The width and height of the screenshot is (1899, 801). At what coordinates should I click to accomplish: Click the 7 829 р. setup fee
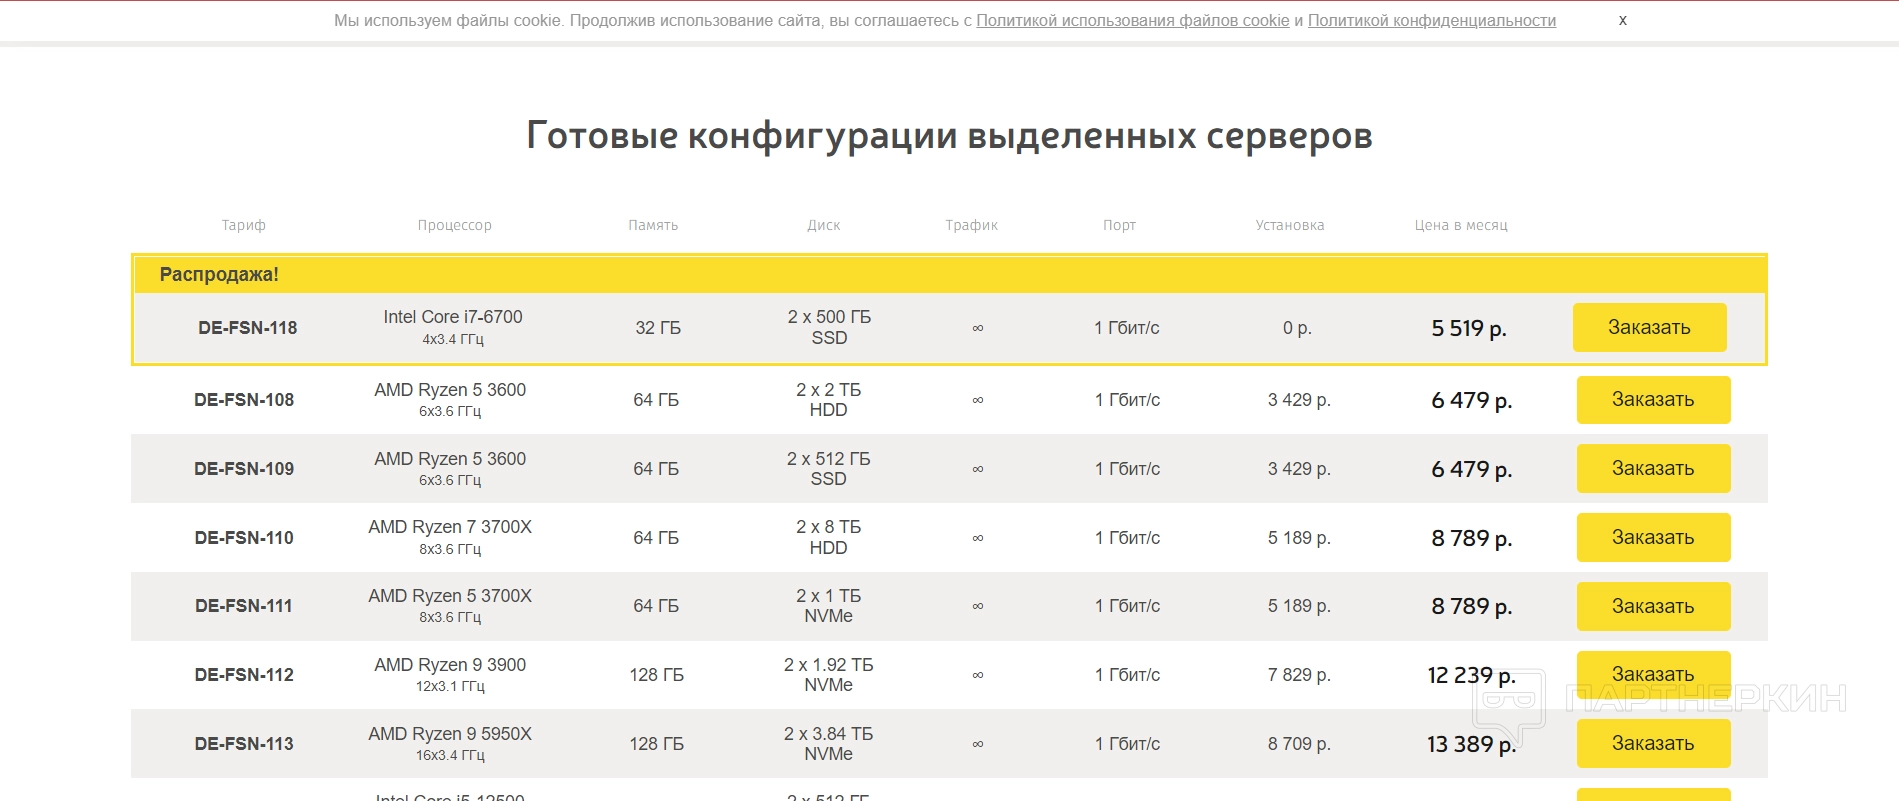[1299, 674]
